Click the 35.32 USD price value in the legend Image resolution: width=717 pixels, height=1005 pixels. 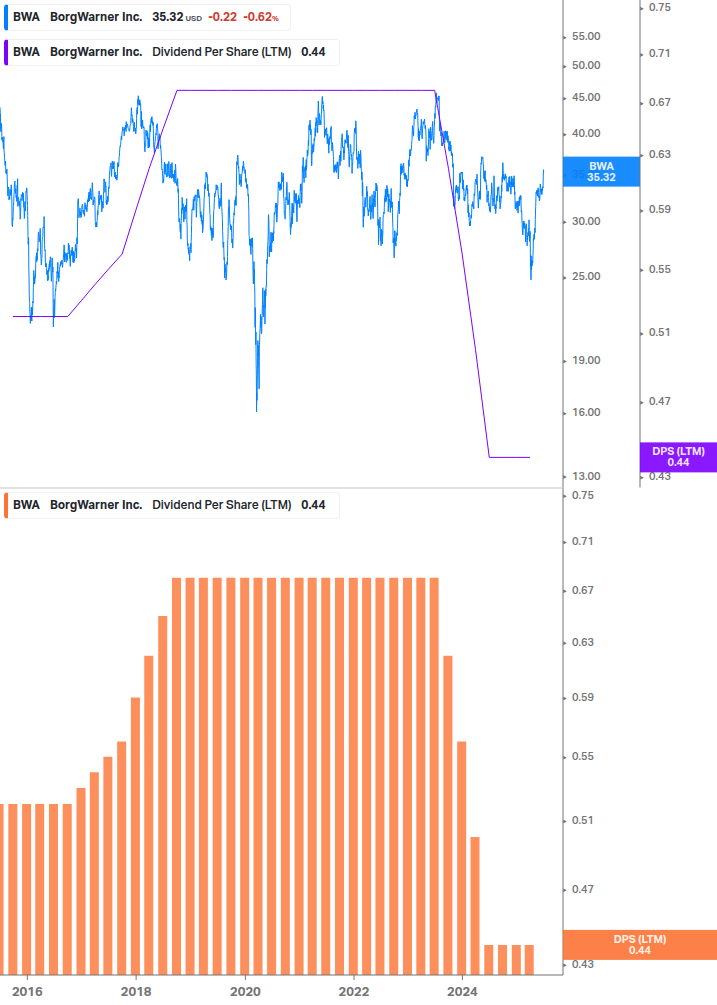pos(177,17)
